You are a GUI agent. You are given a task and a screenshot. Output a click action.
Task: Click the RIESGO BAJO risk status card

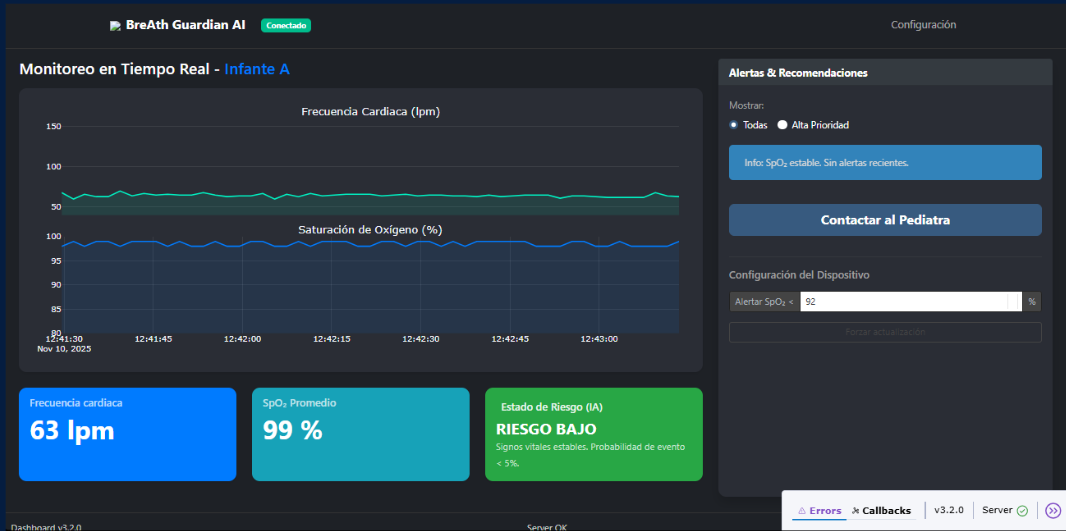(594, 434)
